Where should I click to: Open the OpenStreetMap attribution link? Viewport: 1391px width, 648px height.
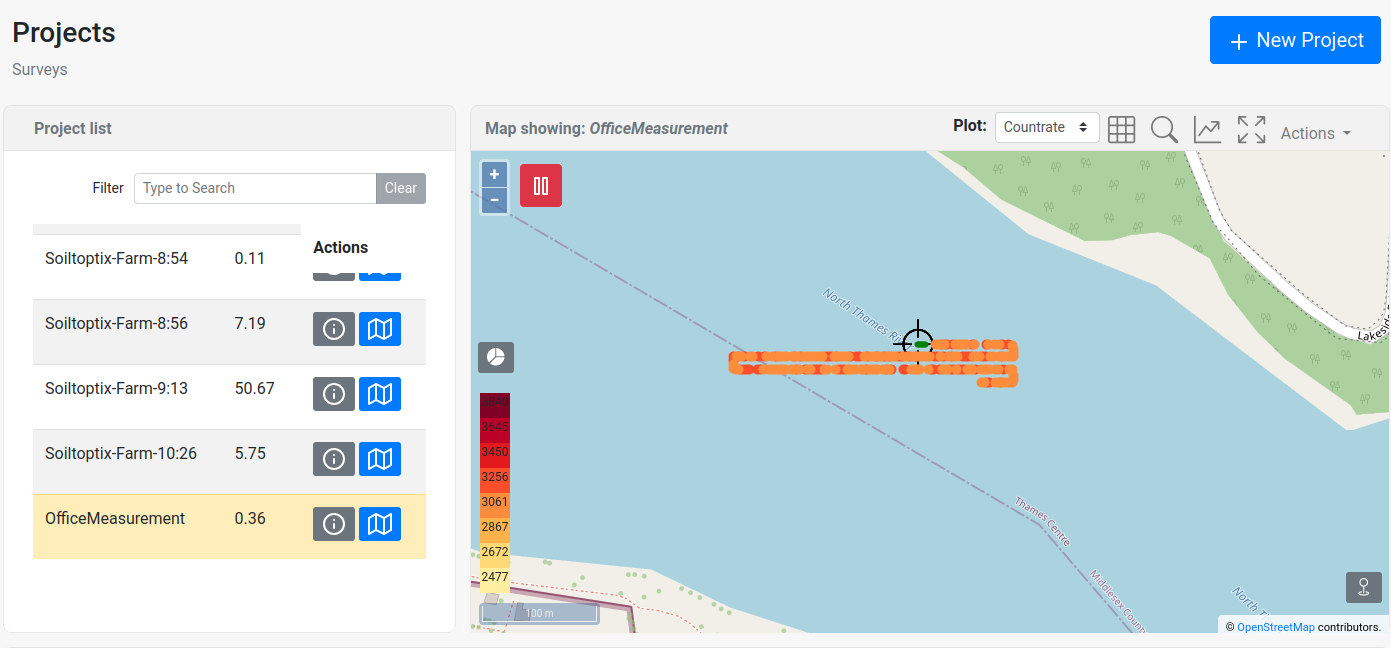(1275, 627)
